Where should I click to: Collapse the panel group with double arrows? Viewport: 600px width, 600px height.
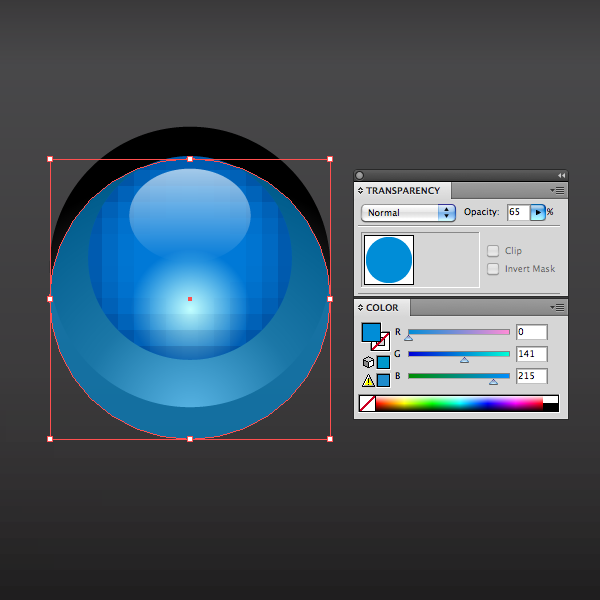point(561,176)
